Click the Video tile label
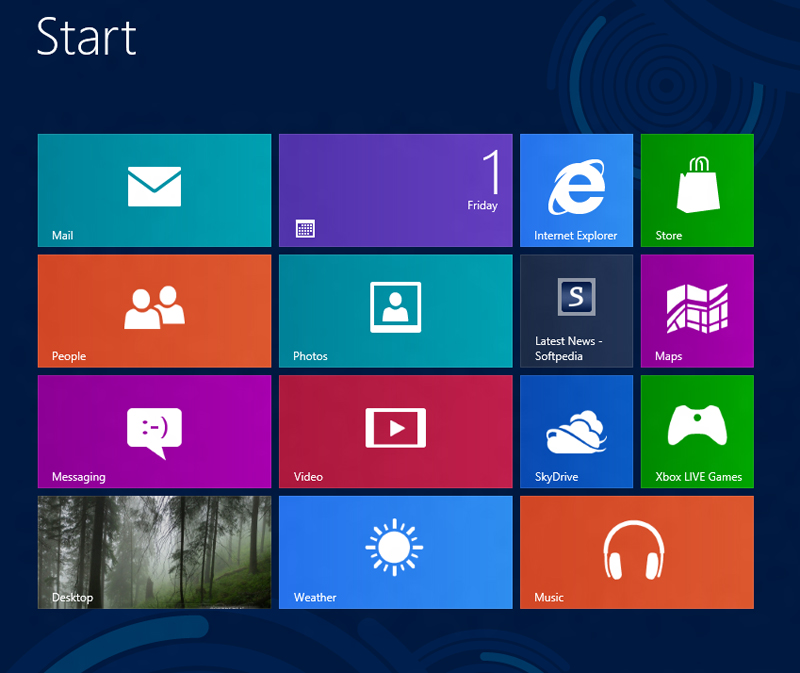 click(308, 477)
